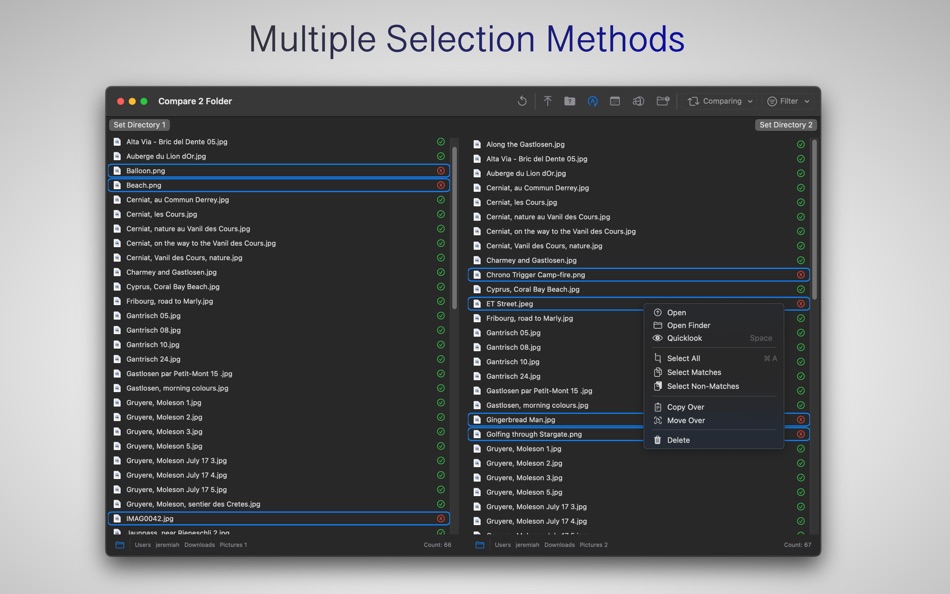Image resolution: width=950 pixels, height=594 pixels.
Task: Click red X status icon for ET Street.jpeg
Action: [x=801, y=304]
